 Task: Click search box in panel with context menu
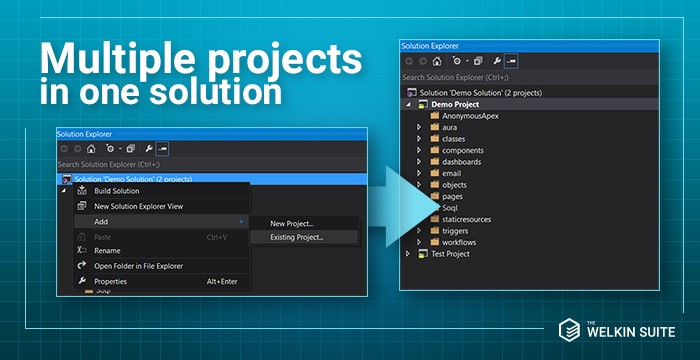(x=212, y=165)
